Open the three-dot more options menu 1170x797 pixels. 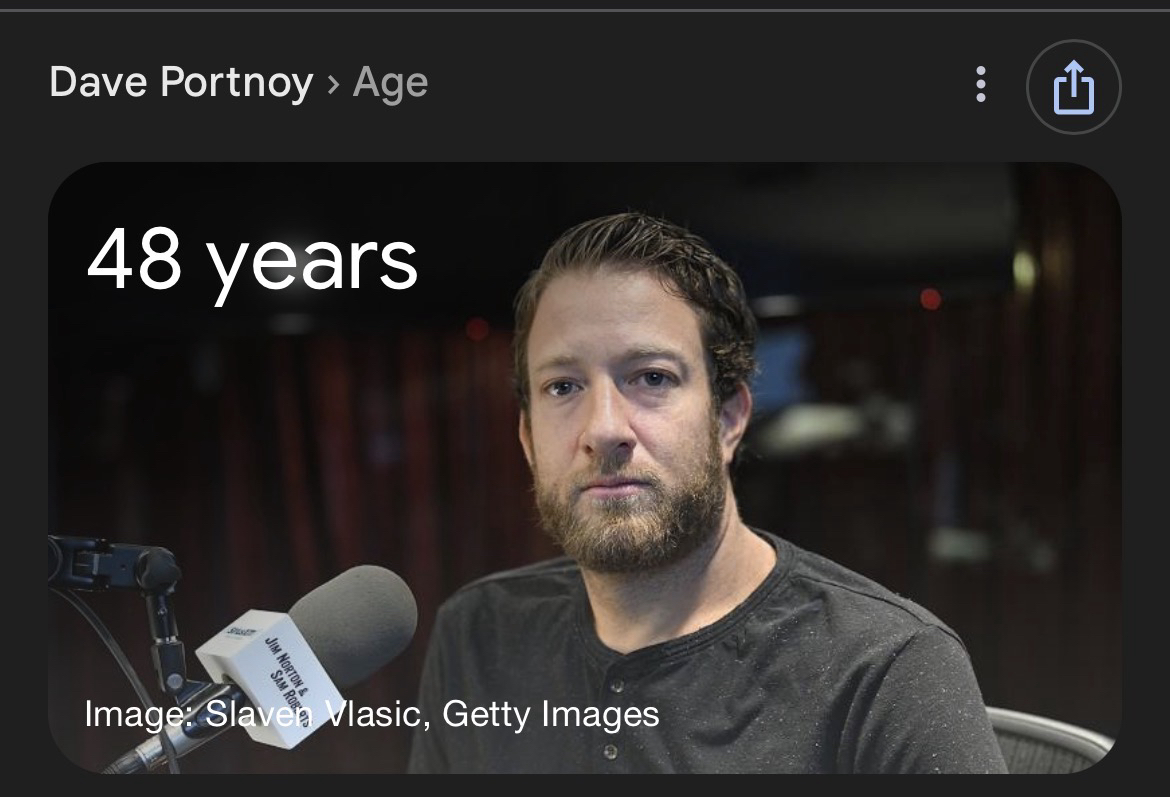pos(980,84)
